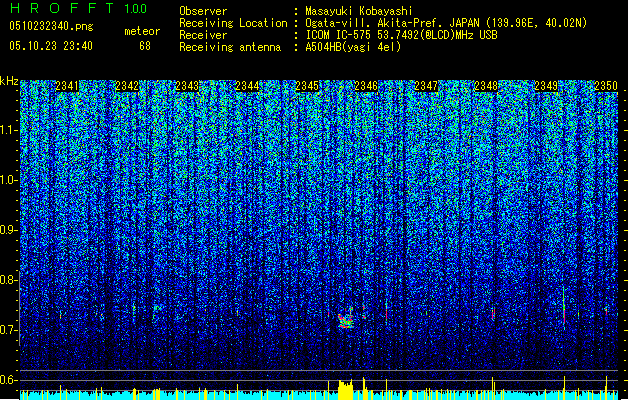Screen dimensions: 629x400
Task: Select the filename 0510232340.png
Action: (x=51, y=26)
